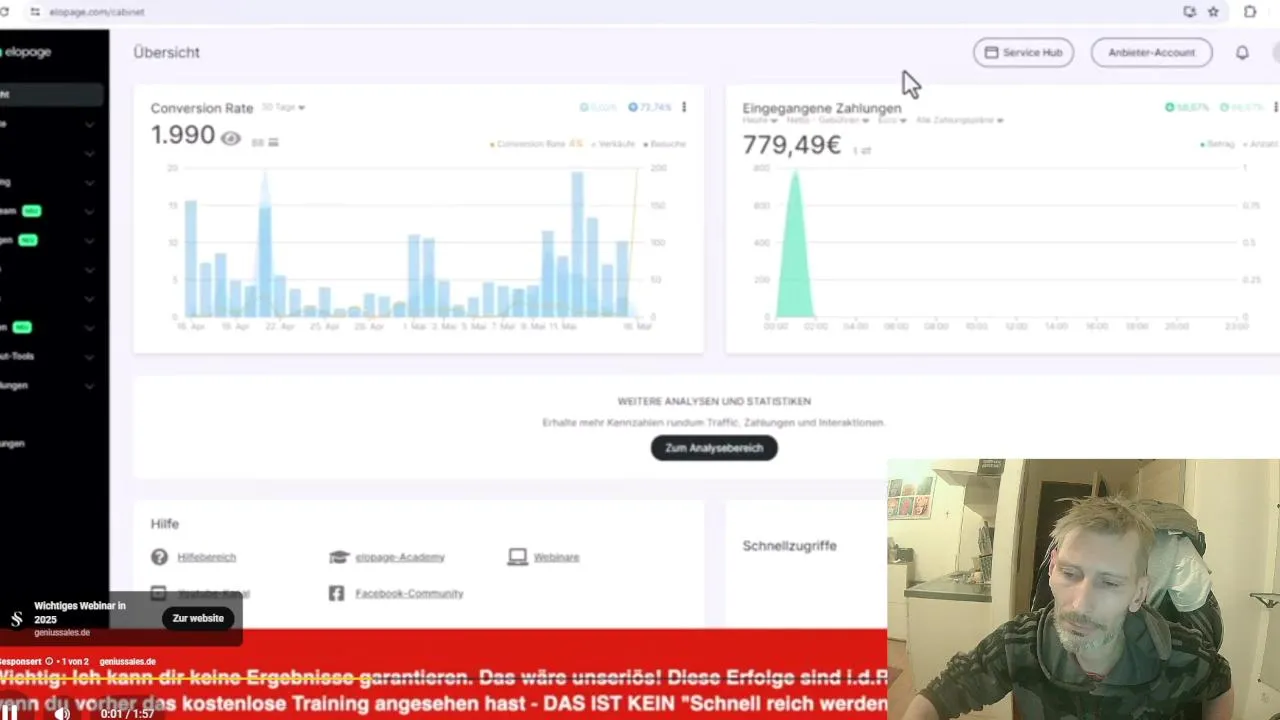Image resolution: width=1280 pixels, height=720 pixels.
Task: Click the Hilfe section heading
Action: 165,524
